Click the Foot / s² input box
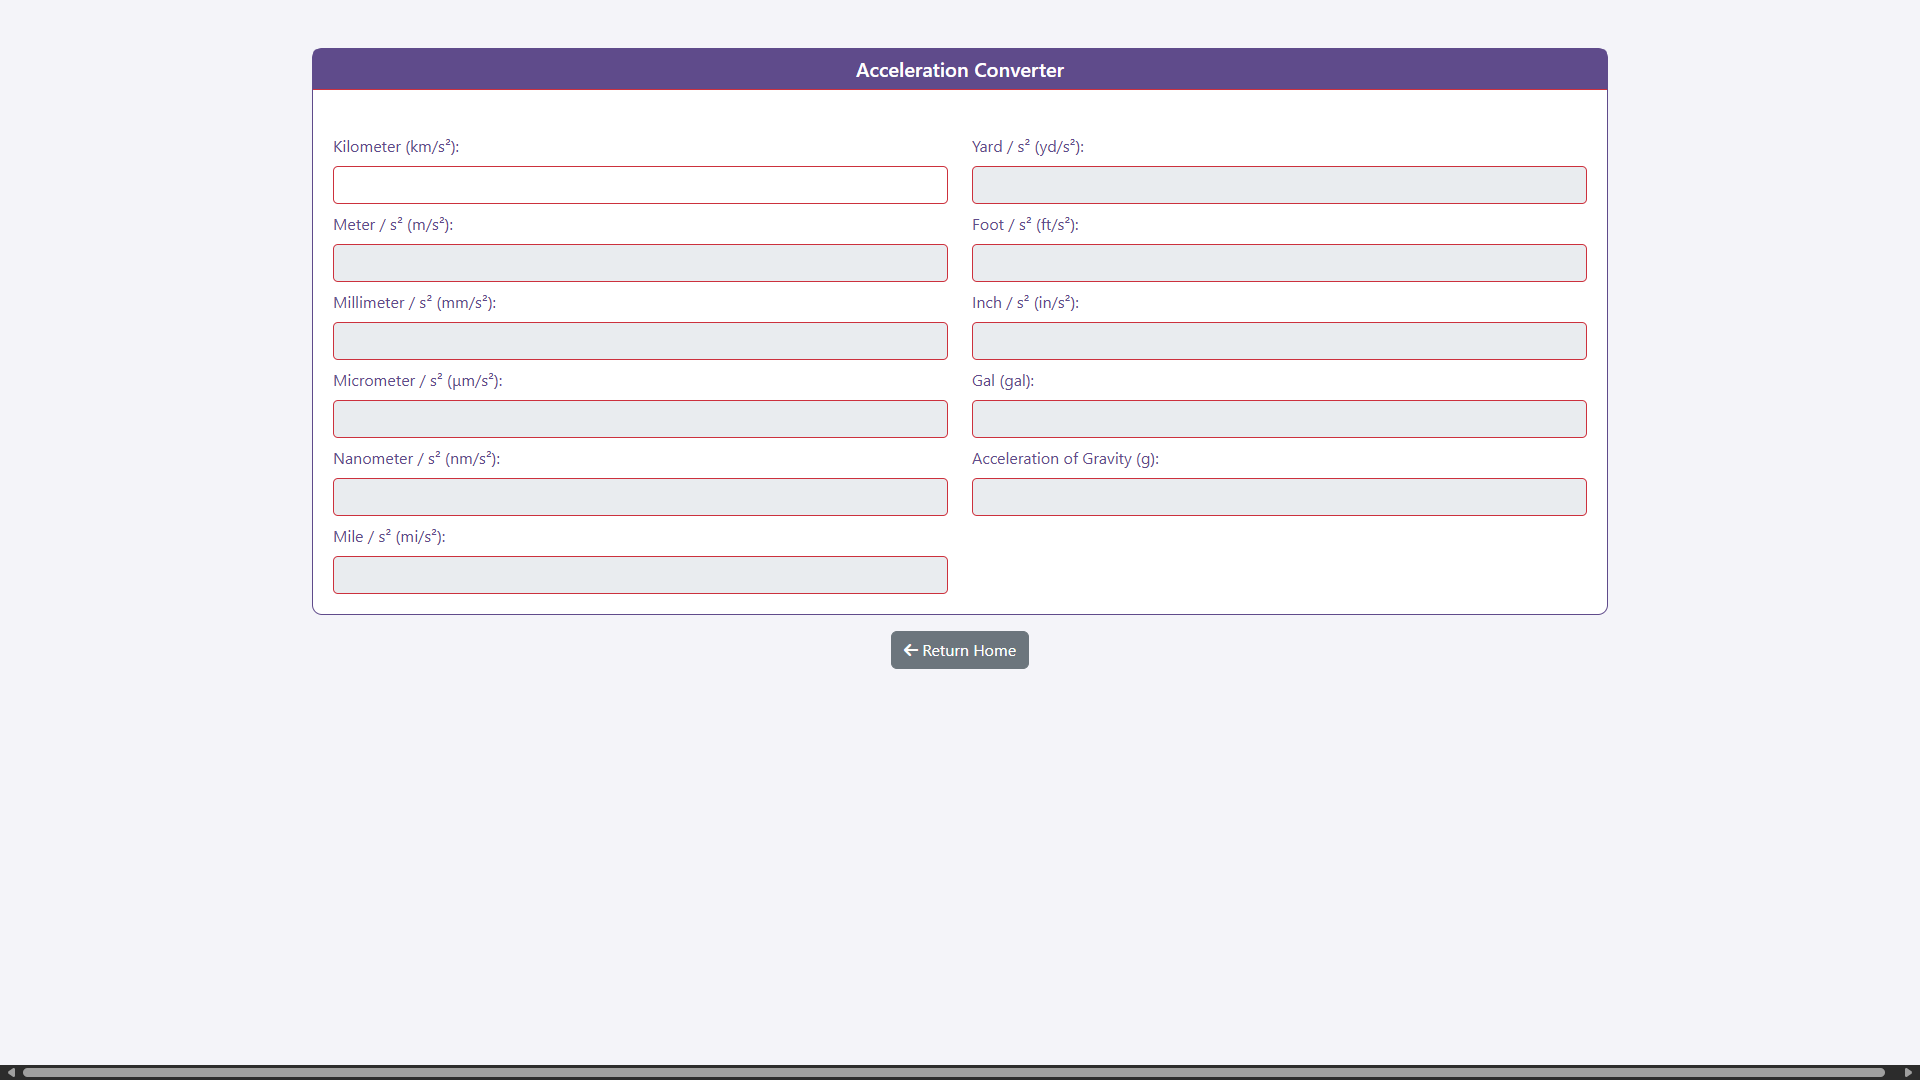 pos(1279,263)
